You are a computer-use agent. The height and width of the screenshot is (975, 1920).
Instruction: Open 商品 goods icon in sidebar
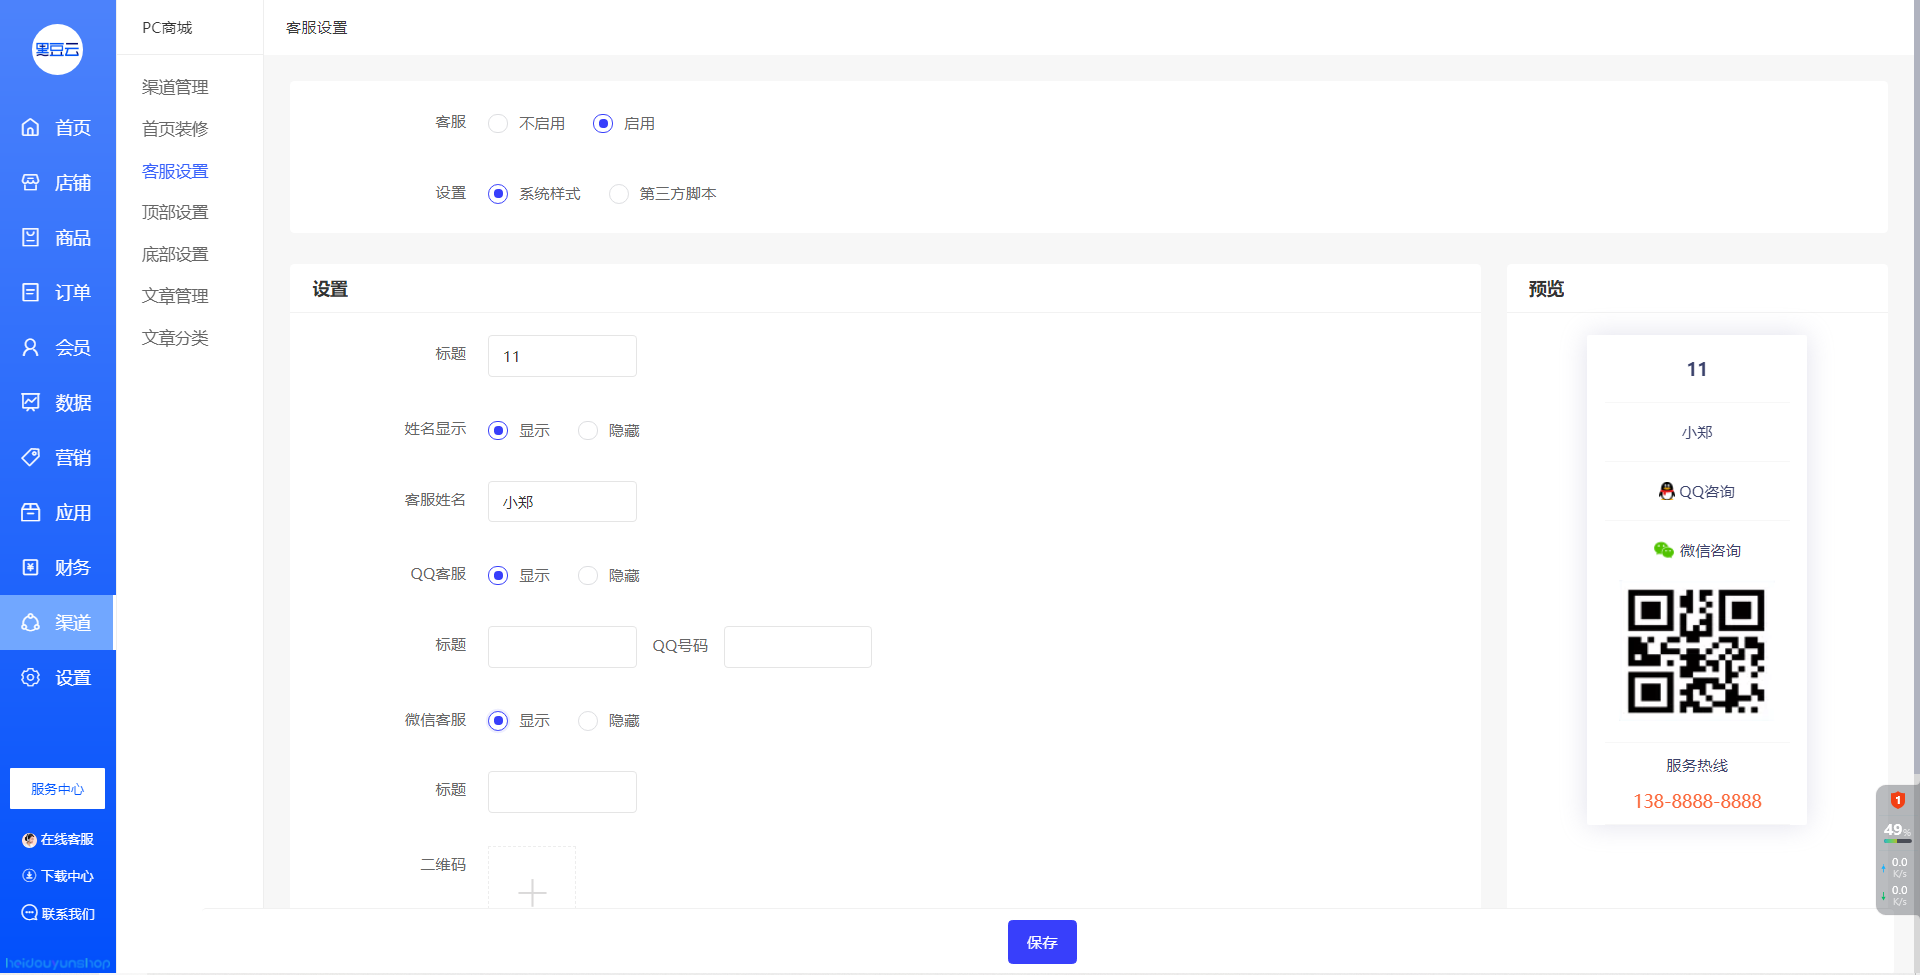tap(31, 237)
